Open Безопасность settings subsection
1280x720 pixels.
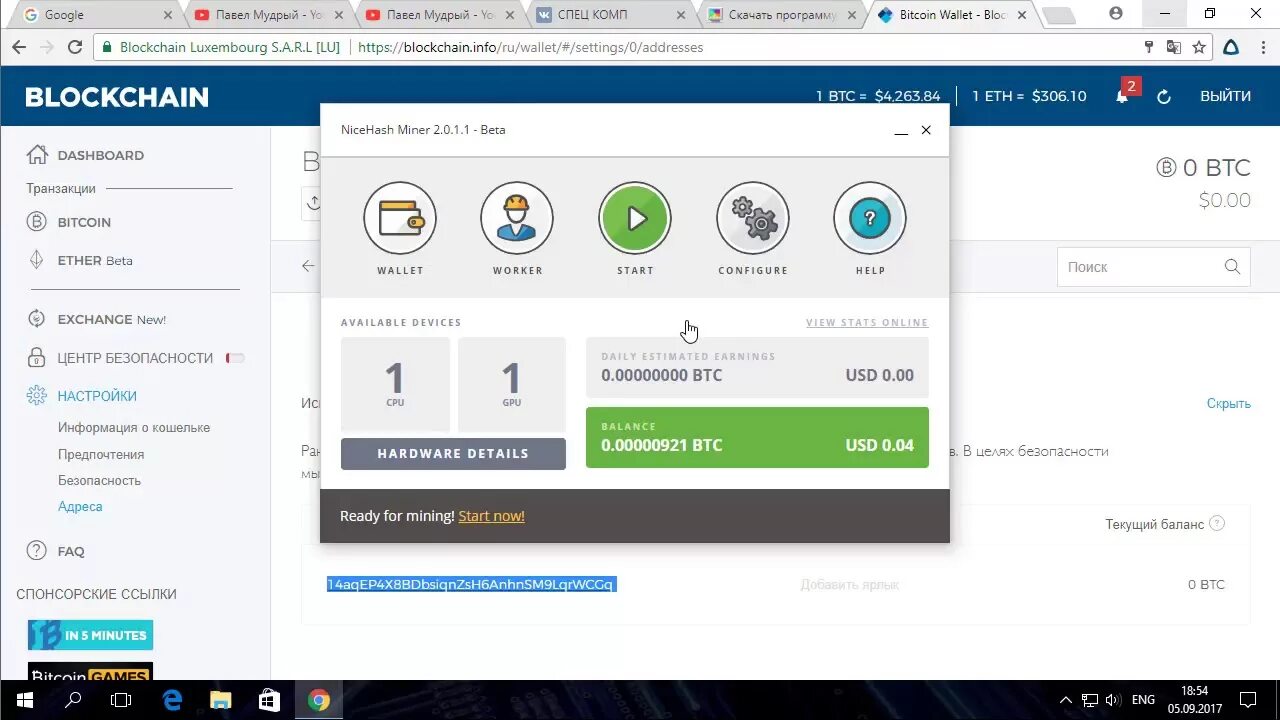pyautogui.click(x=99, y=480)
